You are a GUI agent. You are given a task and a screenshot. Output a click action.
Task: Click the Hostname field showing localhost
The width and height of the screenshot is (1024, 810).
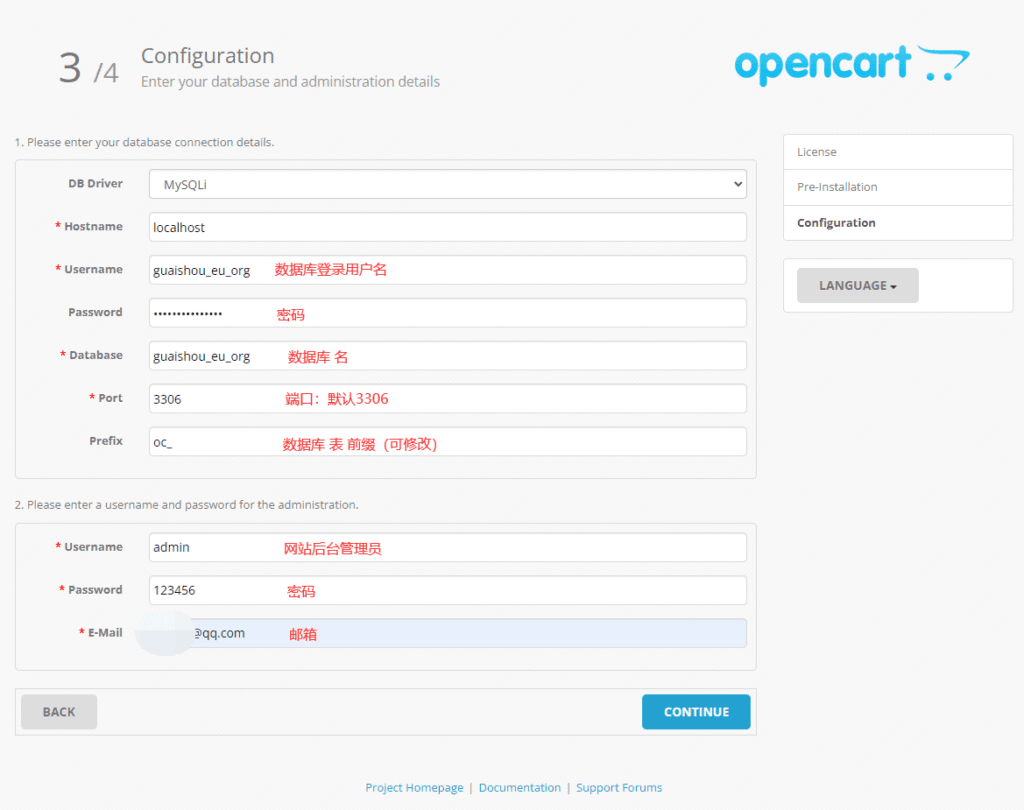(447, 227)
